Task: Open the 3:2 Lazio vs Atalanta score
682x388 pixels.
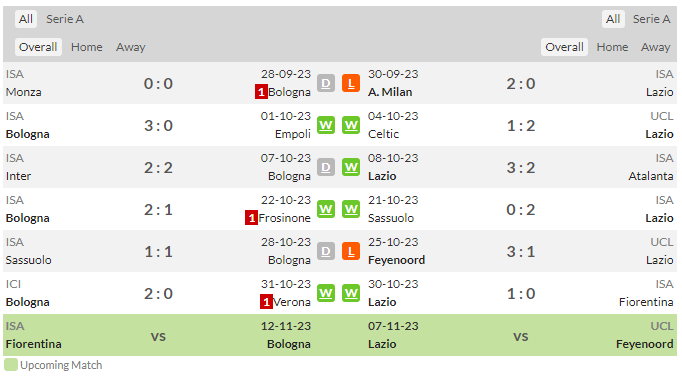Action: click(521, 167)
